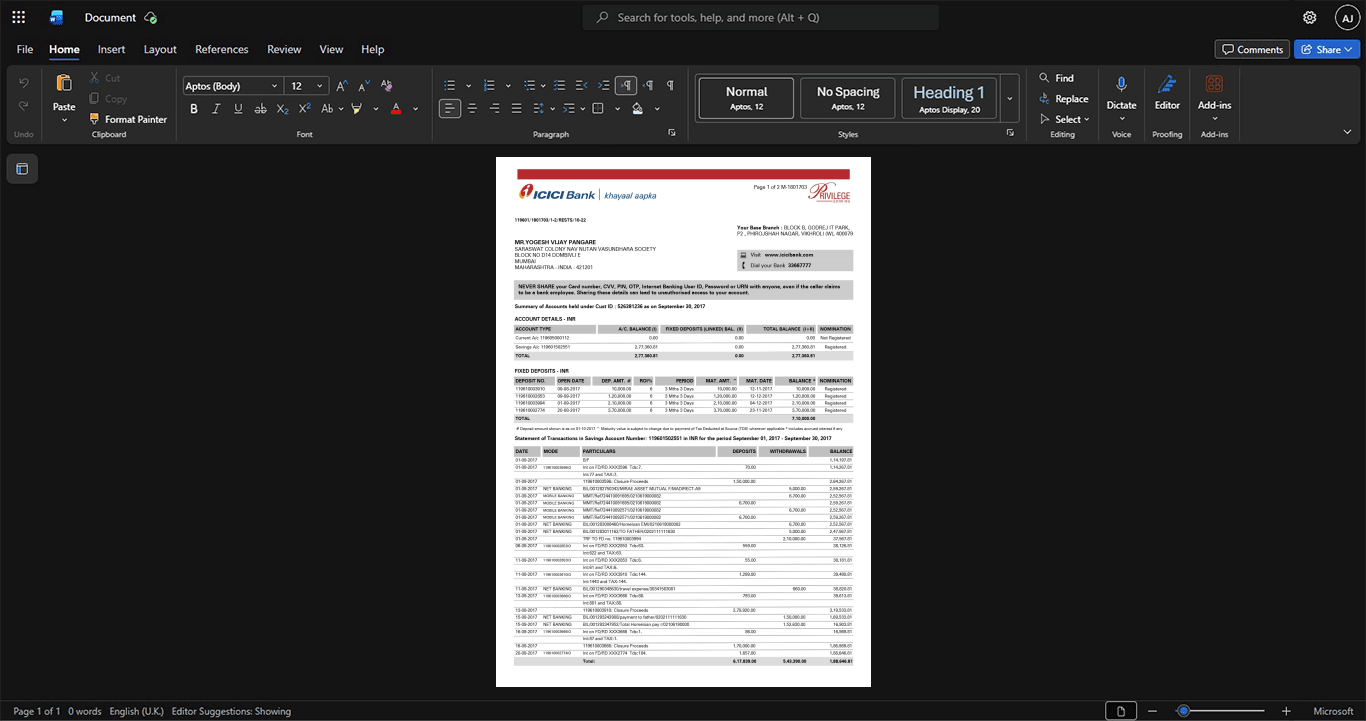The width and height of the screenshot is (1366, 721).
Task: Open the Comments pane
Action: 1252,49
